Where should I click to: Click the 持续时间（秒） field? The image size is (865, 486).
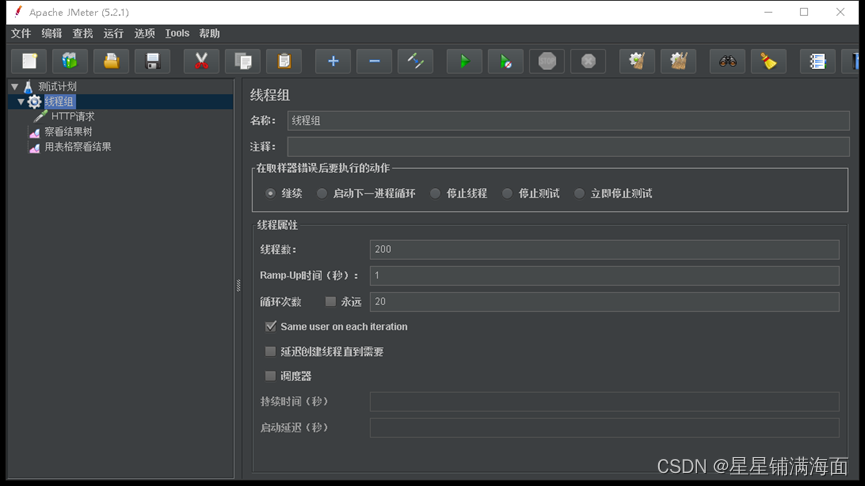pos(605,402)
